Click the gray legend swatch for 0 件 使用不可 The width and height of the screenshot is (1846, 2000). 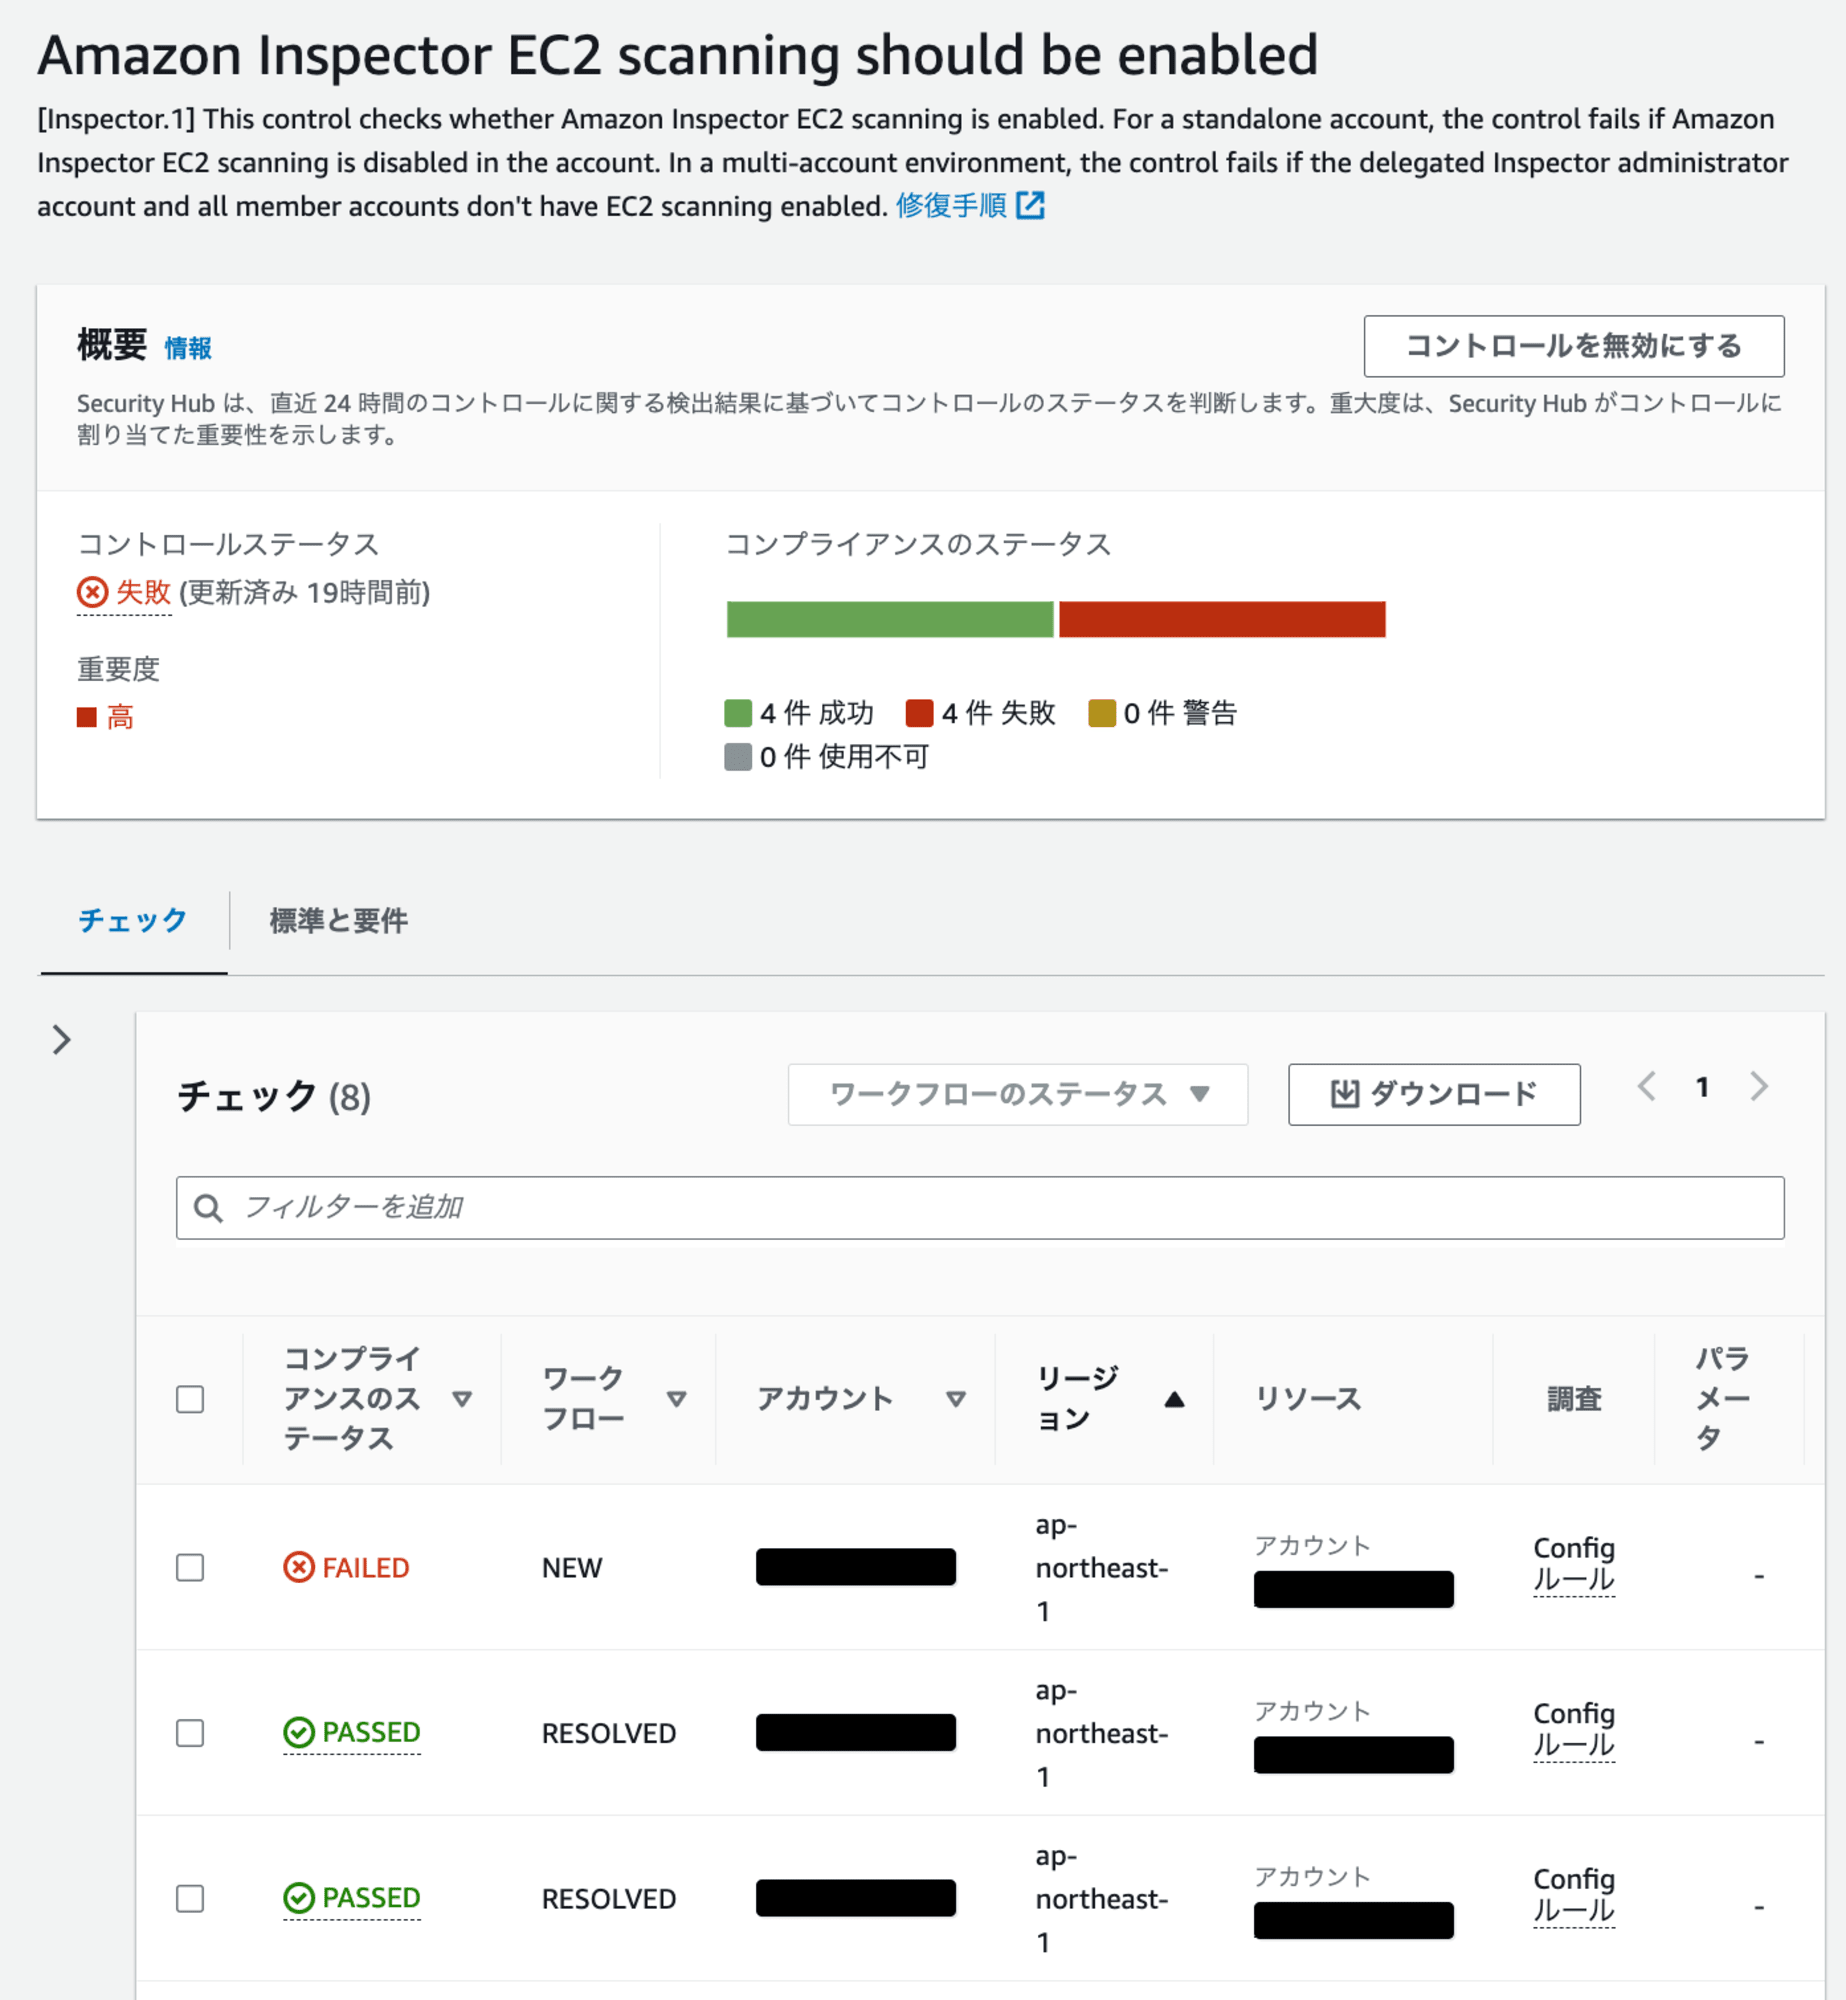738,757
